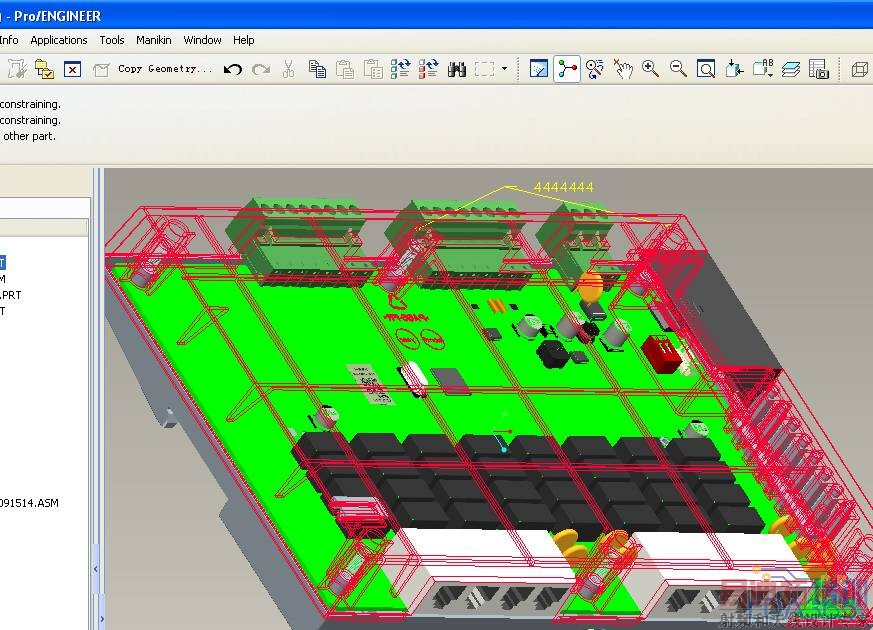Select the 091514.ASM tree entry
873x630 pixels.
[29, 503]
